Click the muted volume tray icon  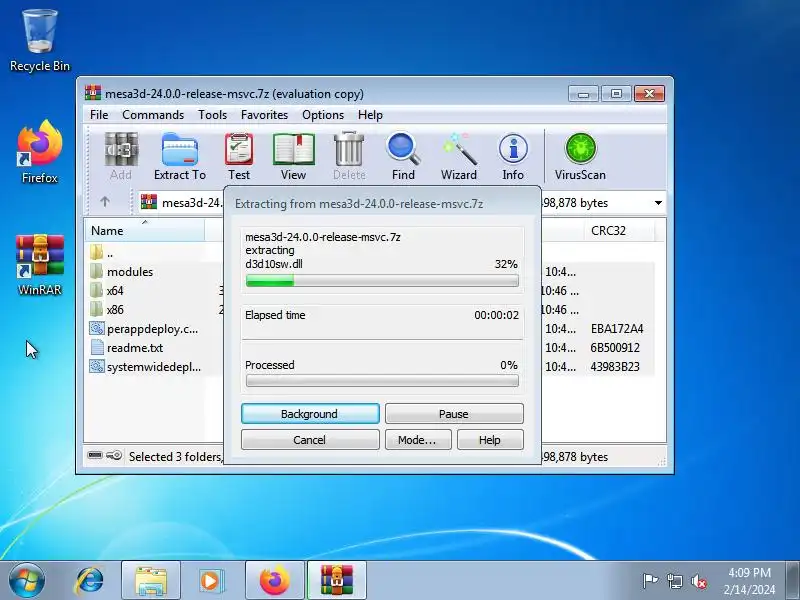[698, 581]
